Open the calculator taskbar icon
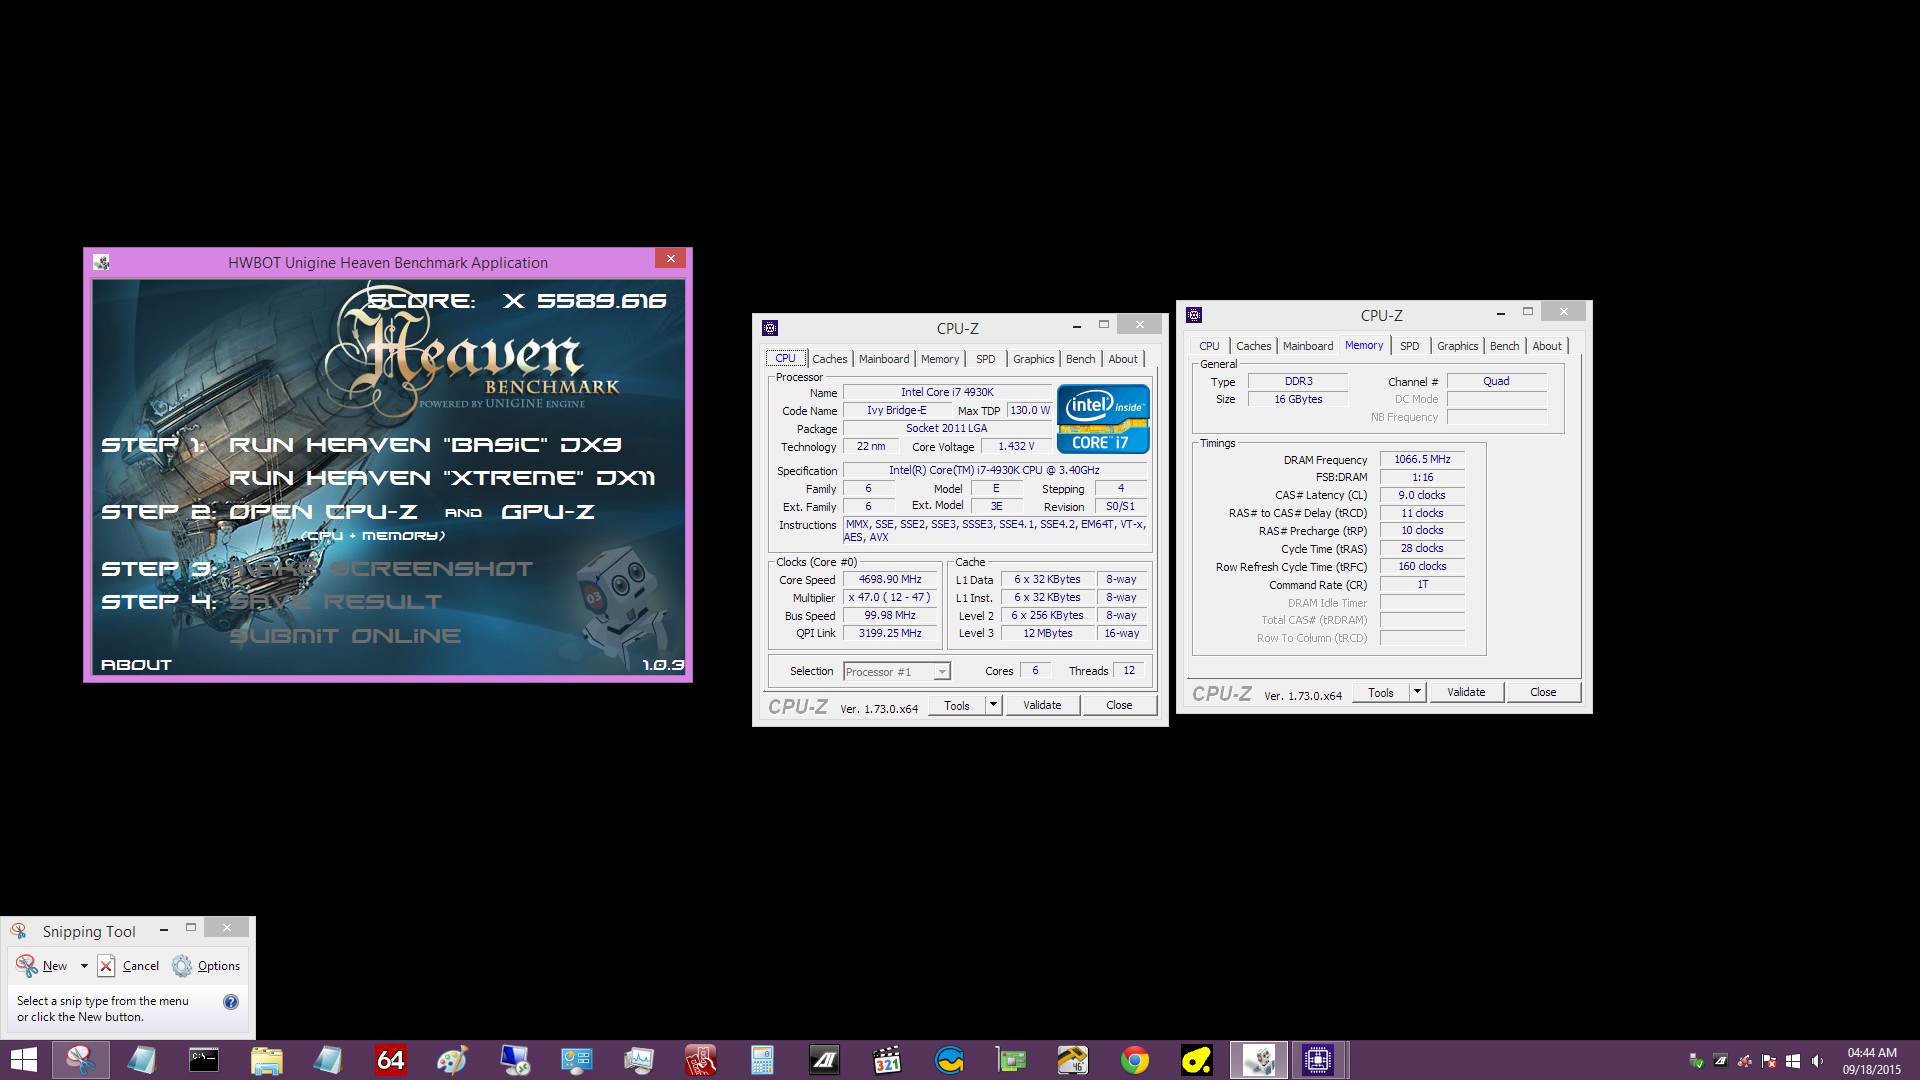Viewport: 1920px width, 1080px height. [762, 1060]
